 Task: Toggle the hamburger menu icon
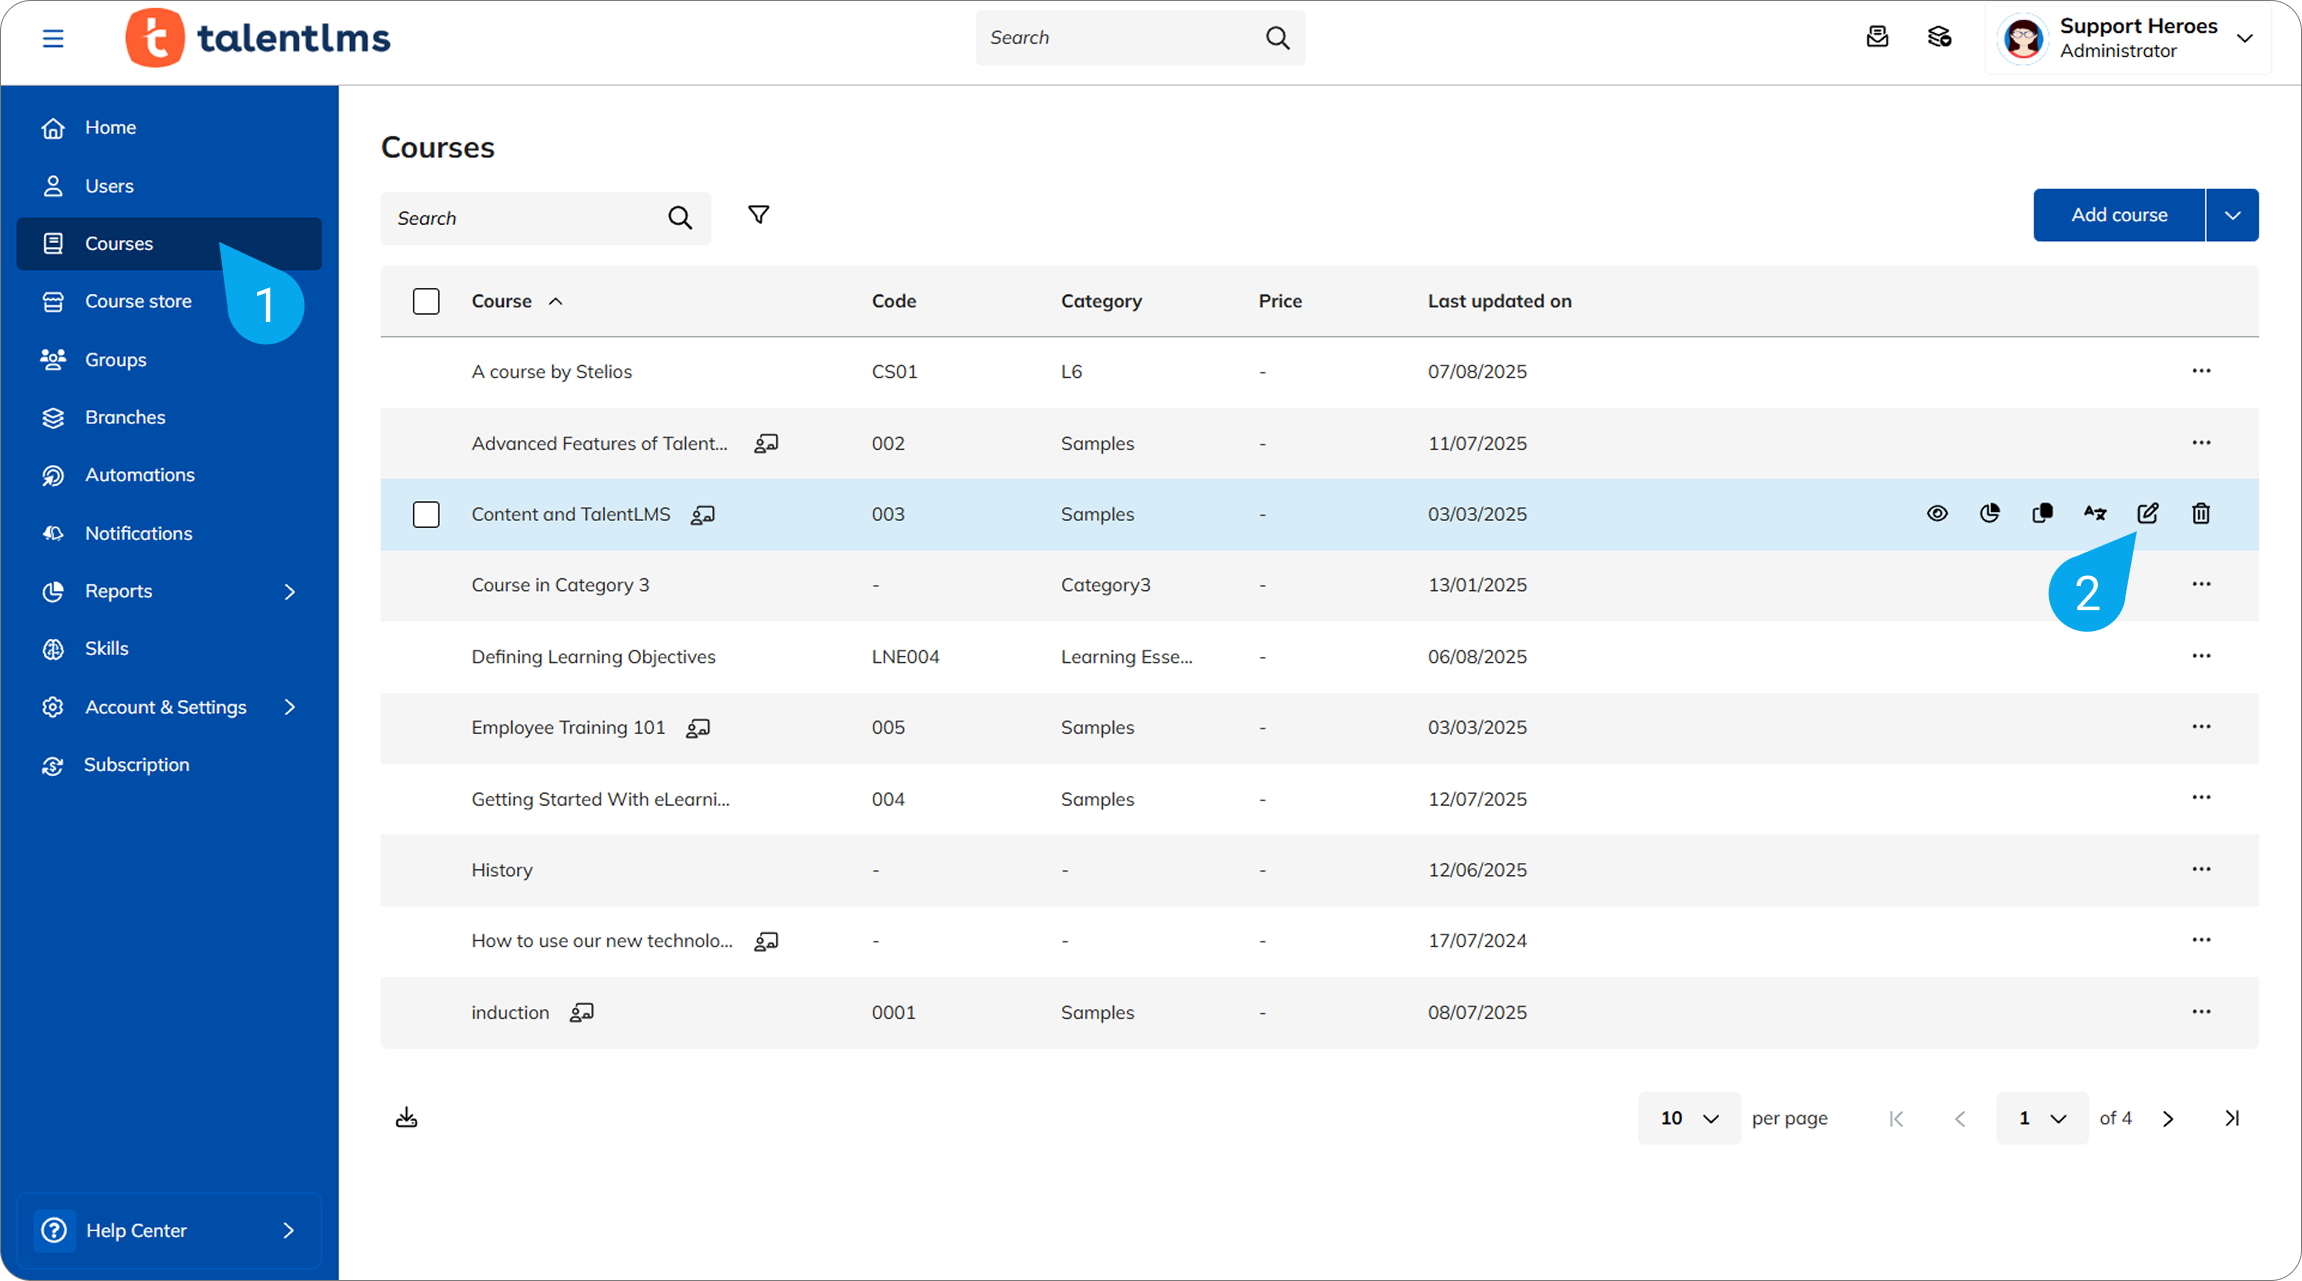[53, 38]
